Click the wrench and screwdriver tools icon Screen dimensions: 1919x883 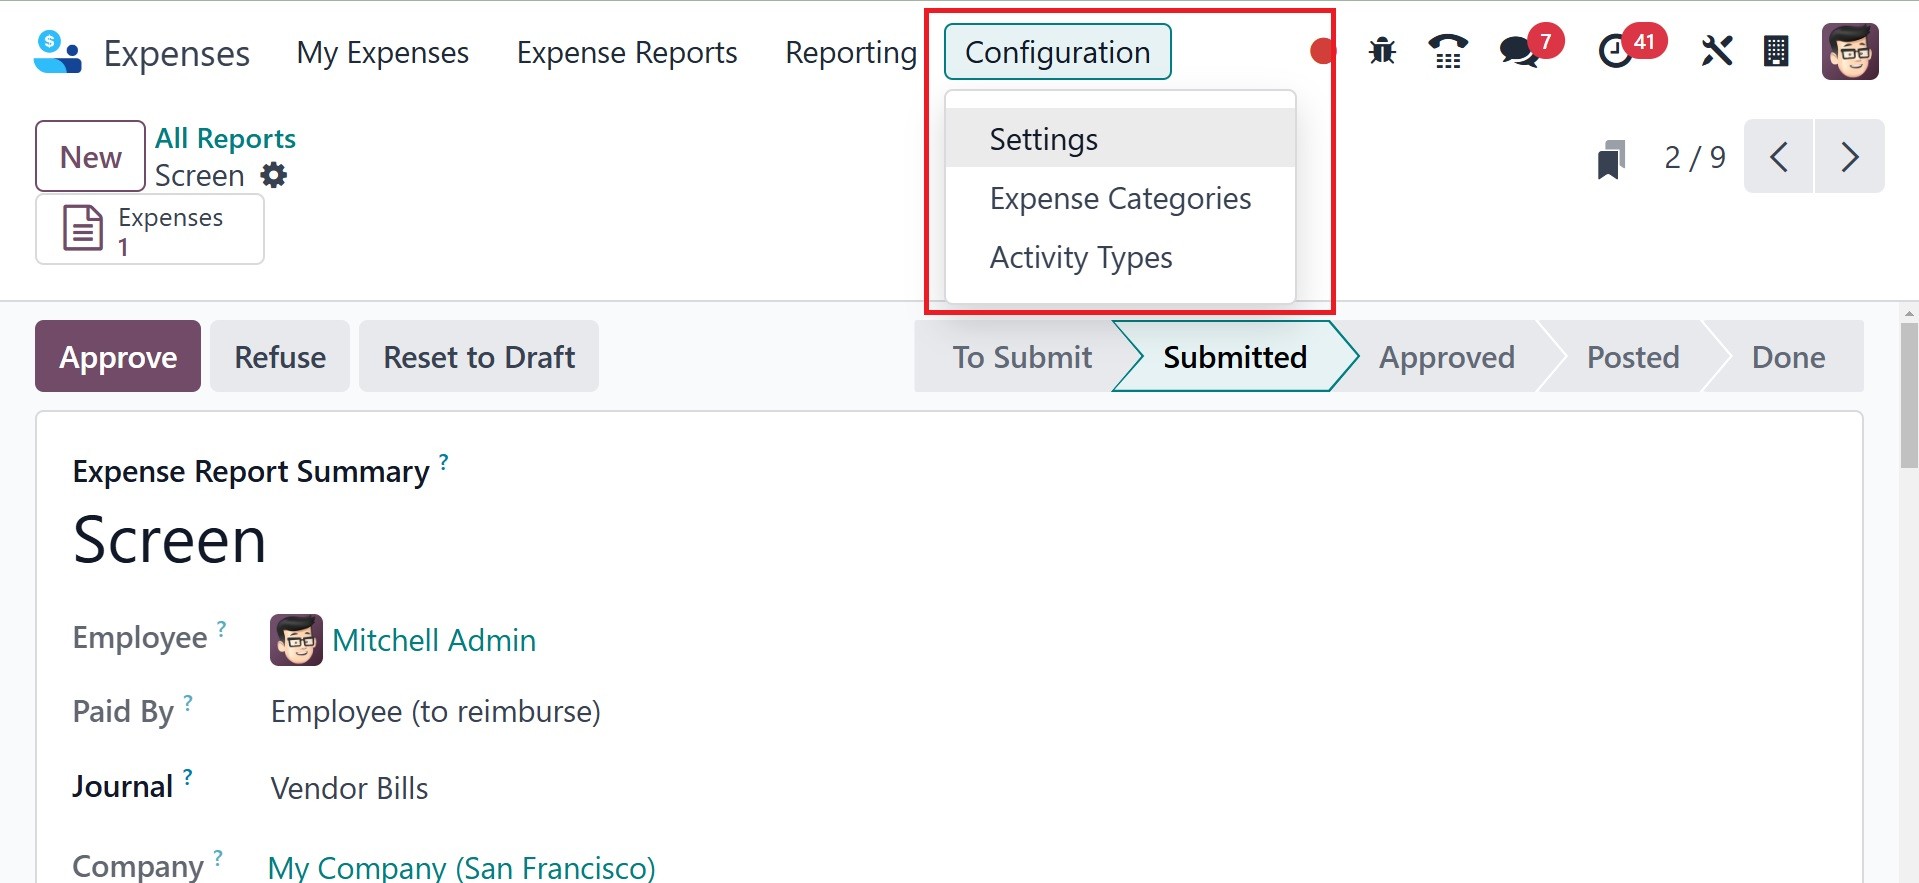(x=1716, y=51)
